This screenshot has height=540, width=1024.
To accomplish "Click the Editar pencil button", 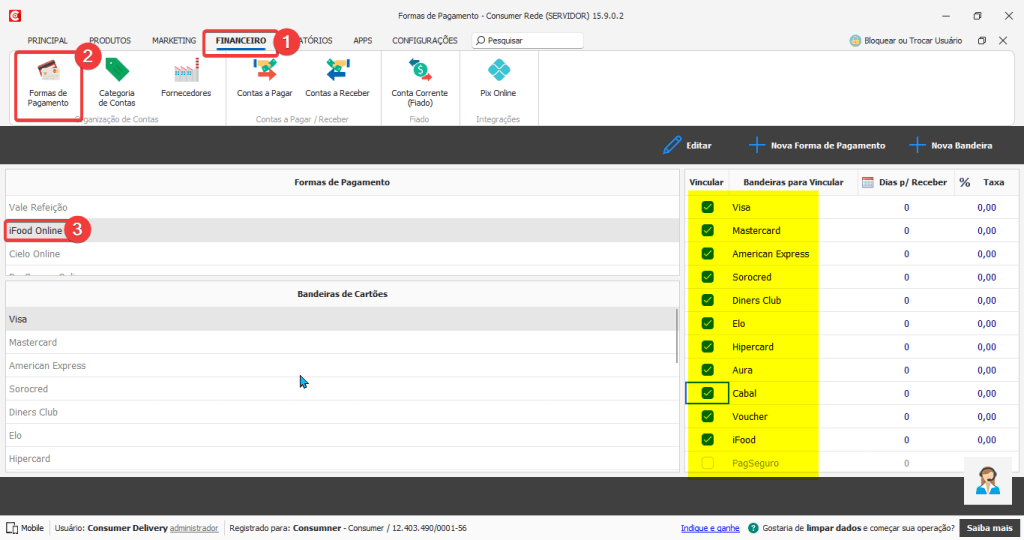I will tap(688, 145).
